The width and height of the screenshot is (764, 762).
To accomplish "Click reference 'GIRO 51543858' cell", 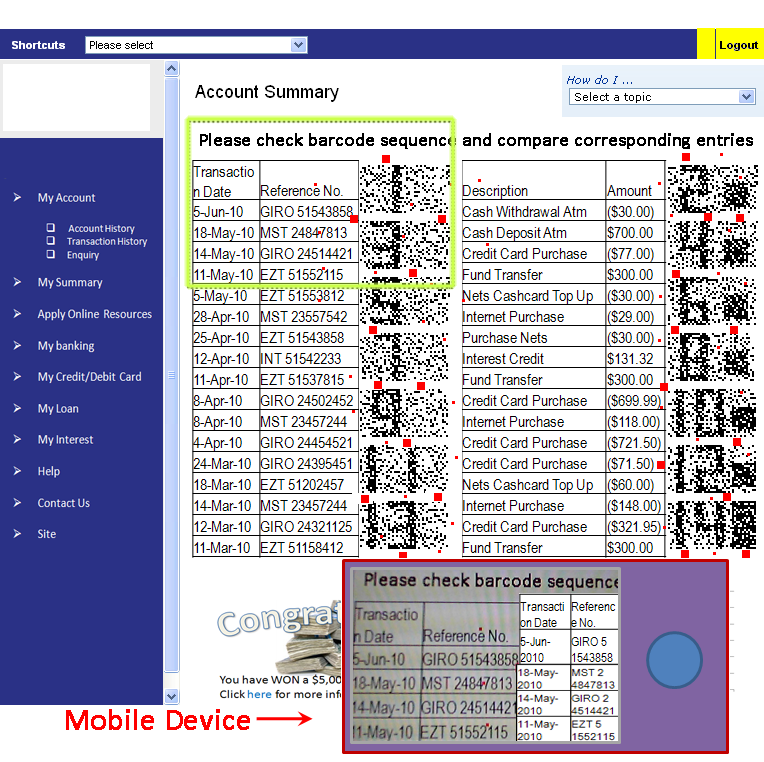I will 308,211.
